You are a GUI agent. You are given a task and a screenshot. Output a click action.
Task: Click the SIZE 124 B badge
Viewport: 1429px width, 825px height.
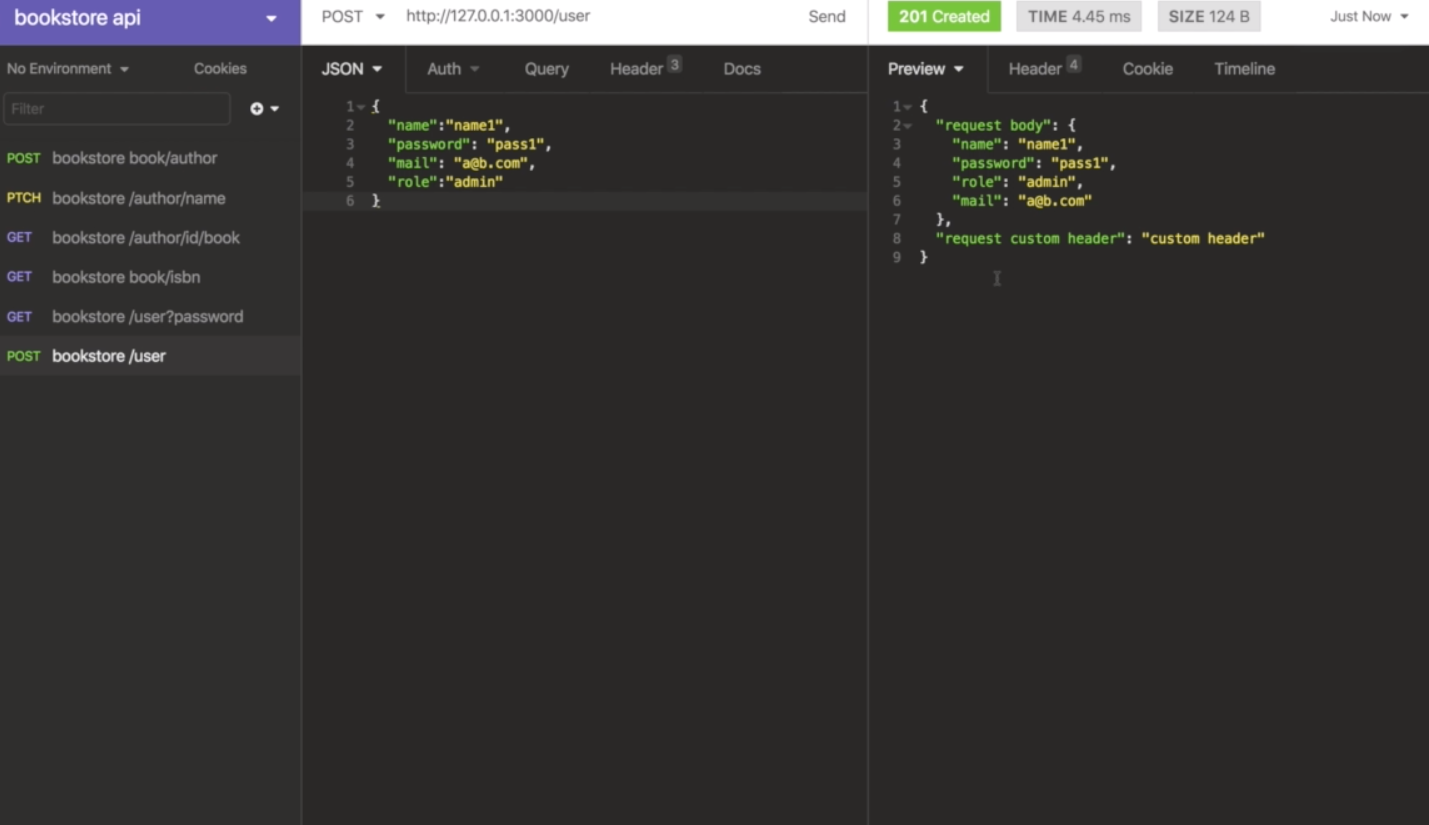pyautogui.click(x=1208, y=16)
